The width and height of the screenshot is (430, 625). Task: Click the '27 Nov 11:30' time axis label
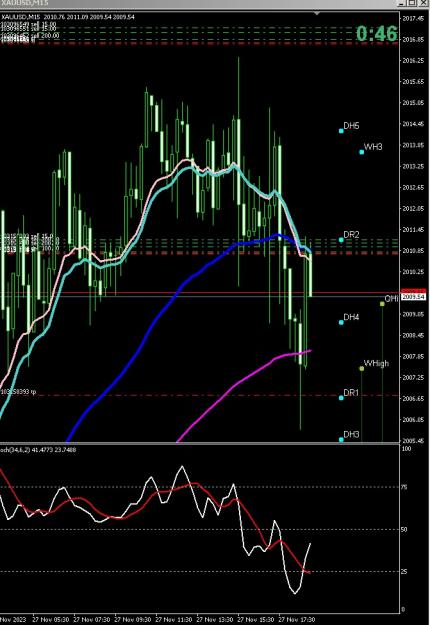coord(173,620)
